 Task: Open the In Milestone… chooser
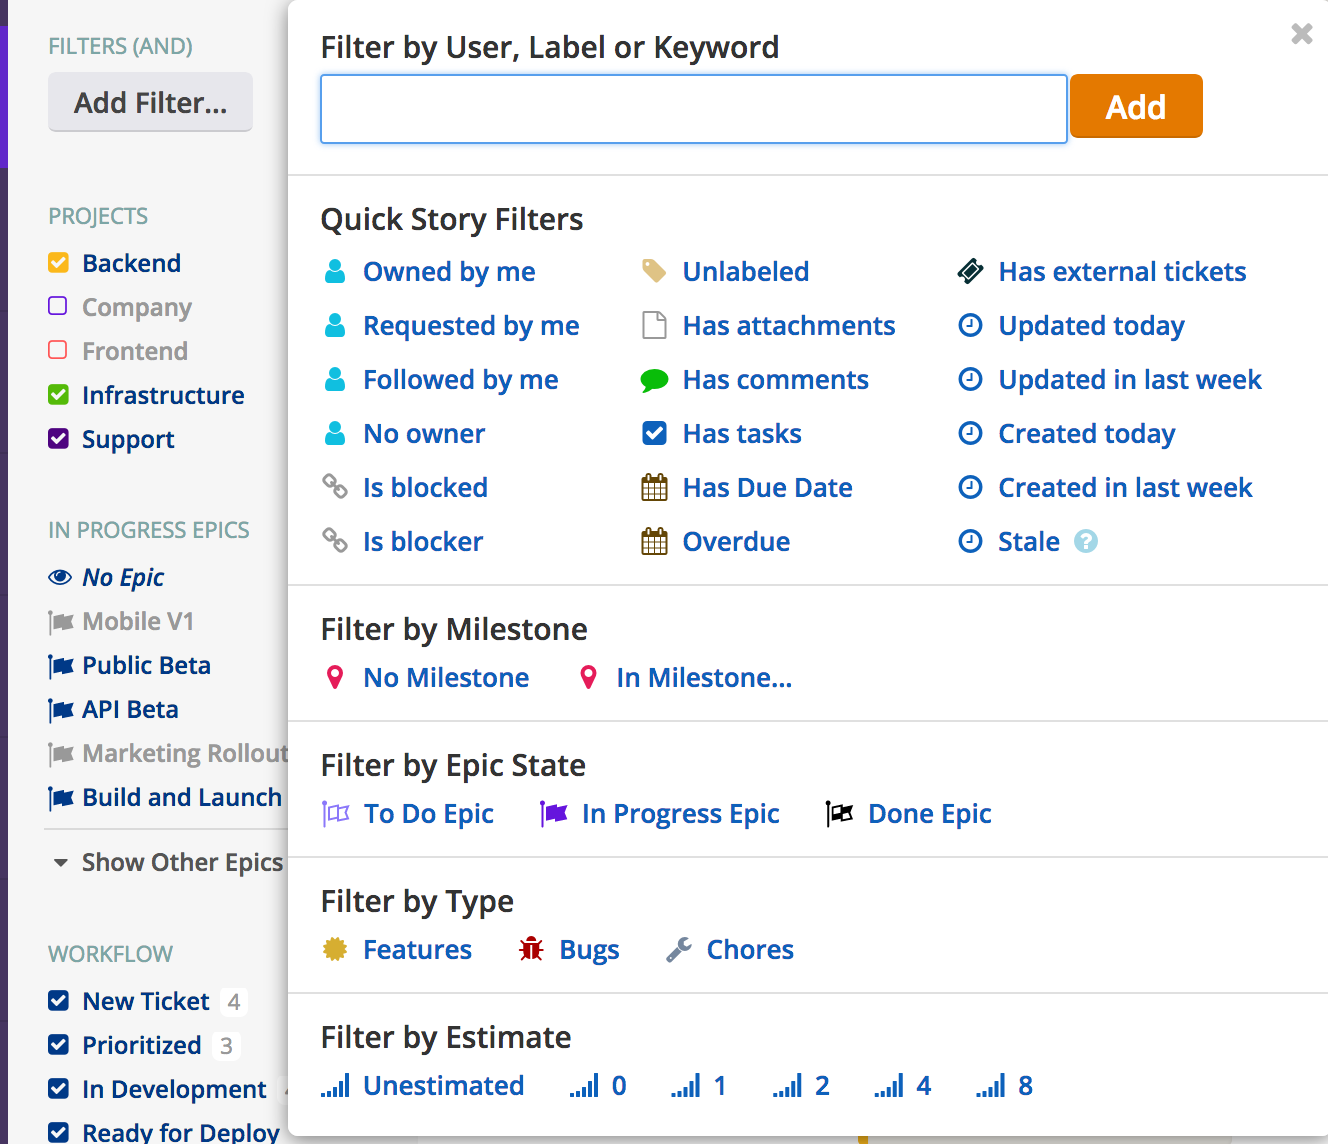click(x=704, y=678)
